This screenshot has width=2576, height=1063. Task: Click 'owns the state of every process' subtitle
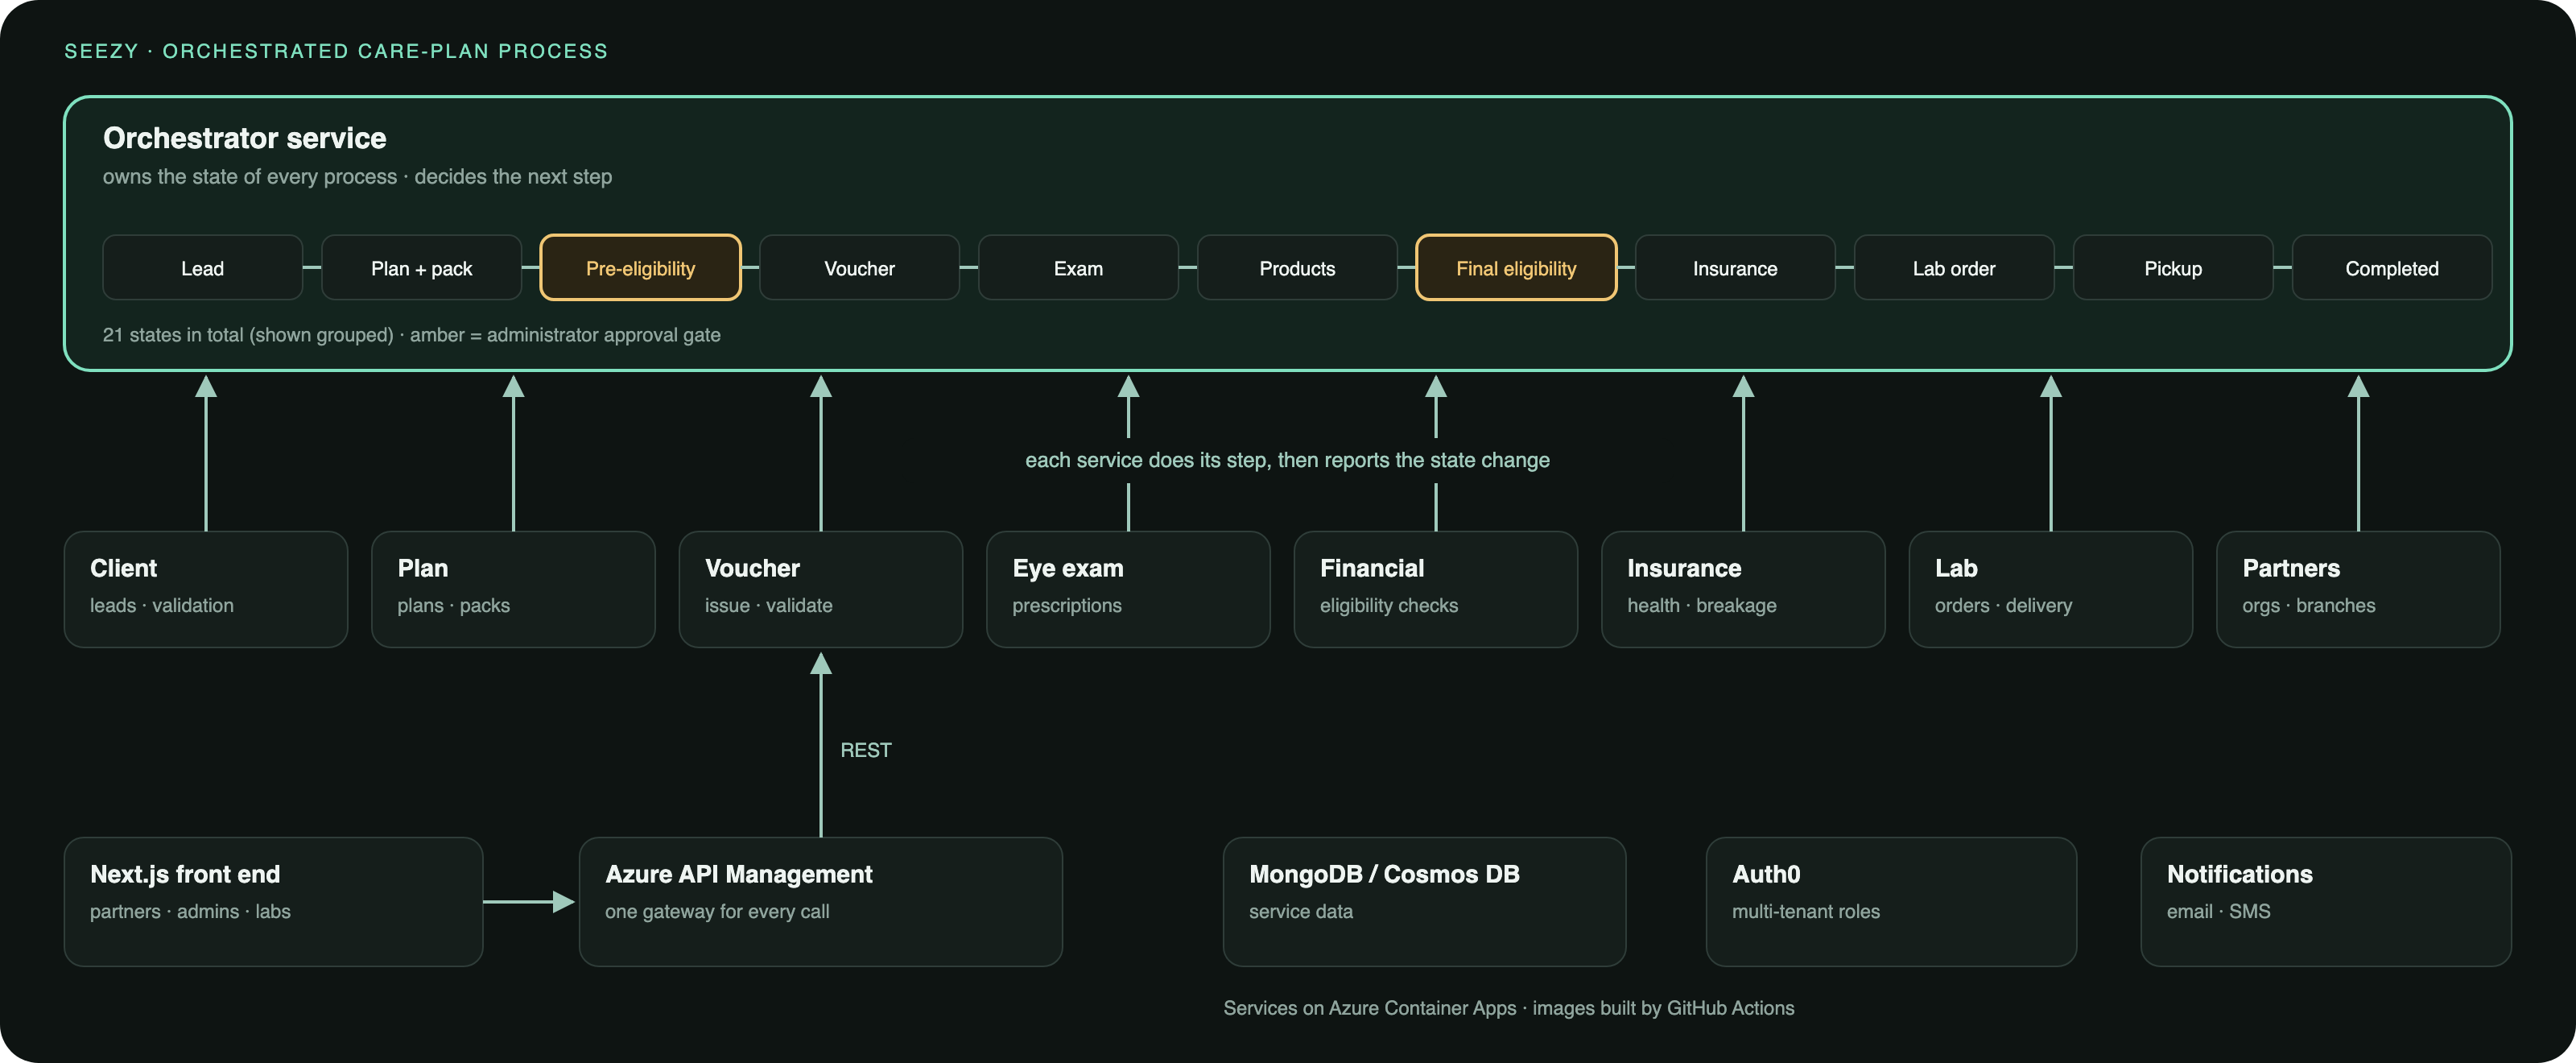click(357, 177)
